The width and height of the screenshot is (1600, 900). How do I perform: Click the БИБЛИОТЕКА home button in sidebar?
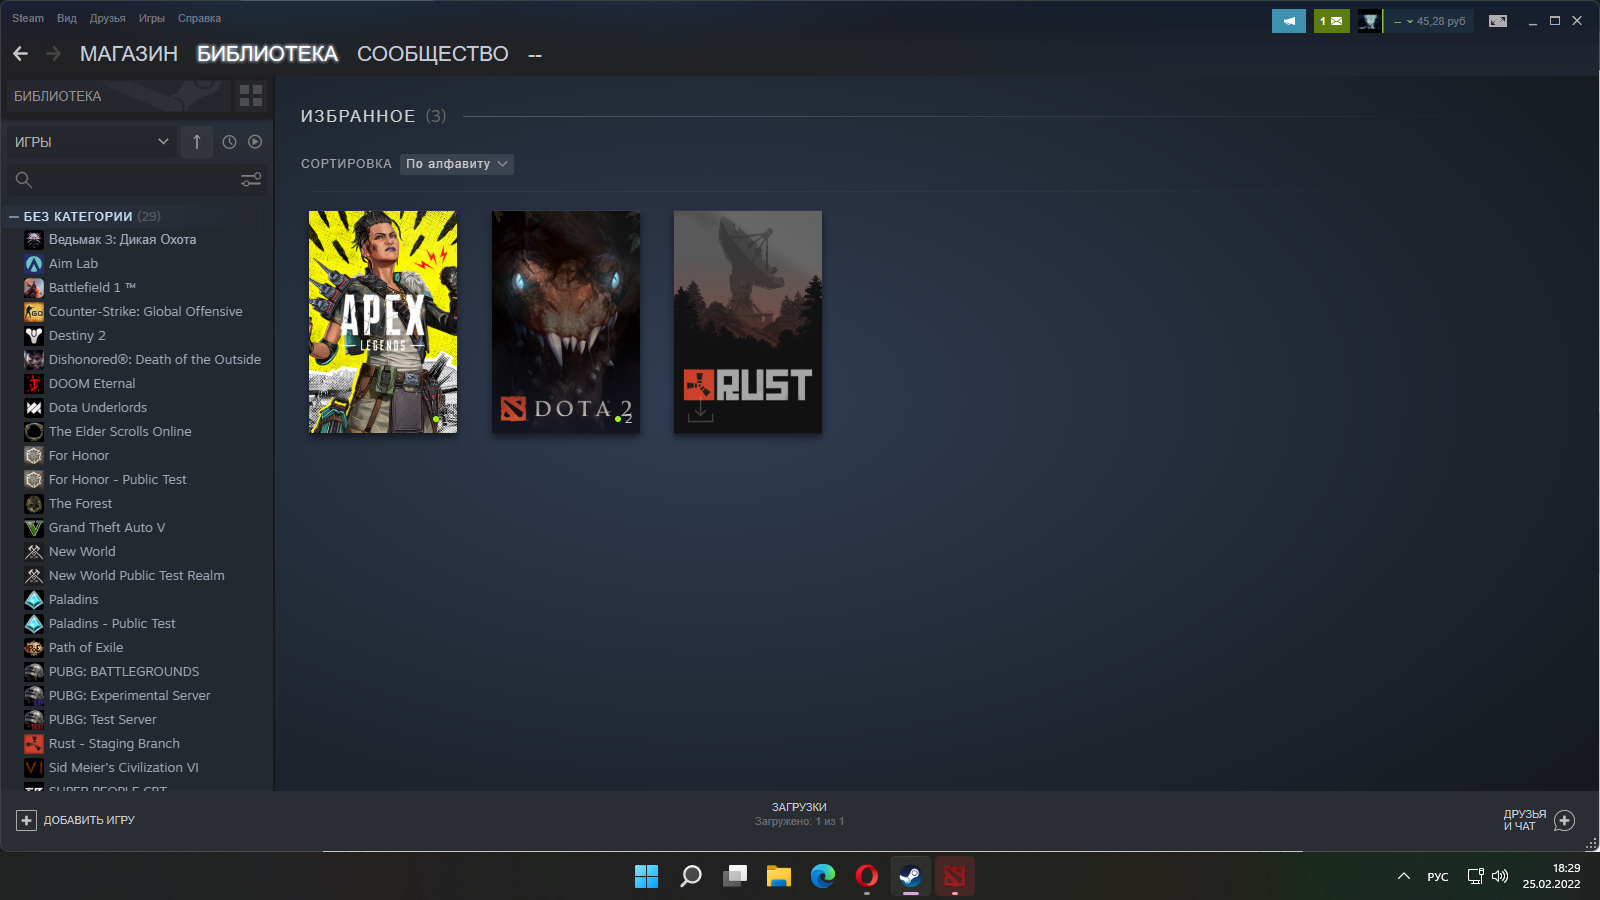tap(117, 96)
